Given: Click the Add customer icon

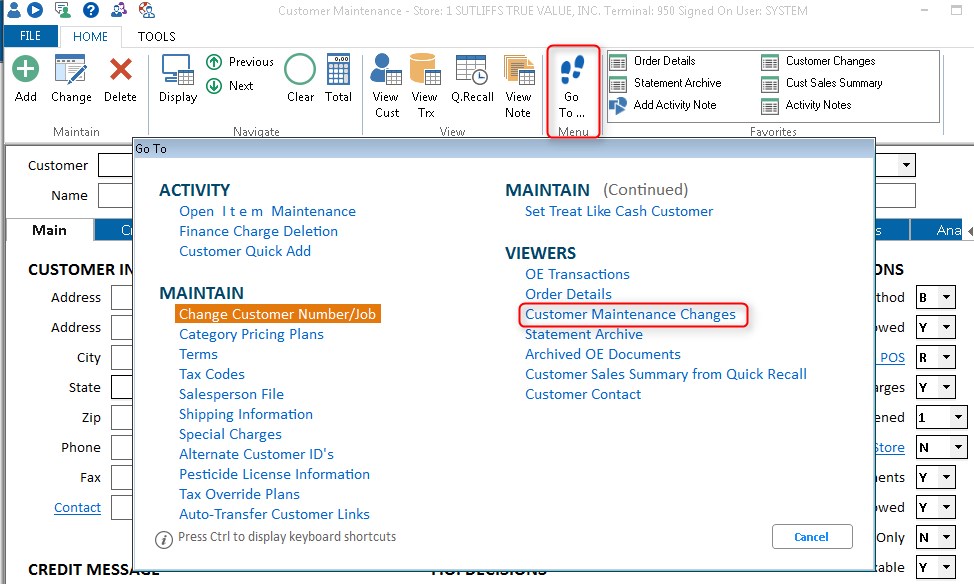Looking at the screenshot, I should (x=26, y=71).
